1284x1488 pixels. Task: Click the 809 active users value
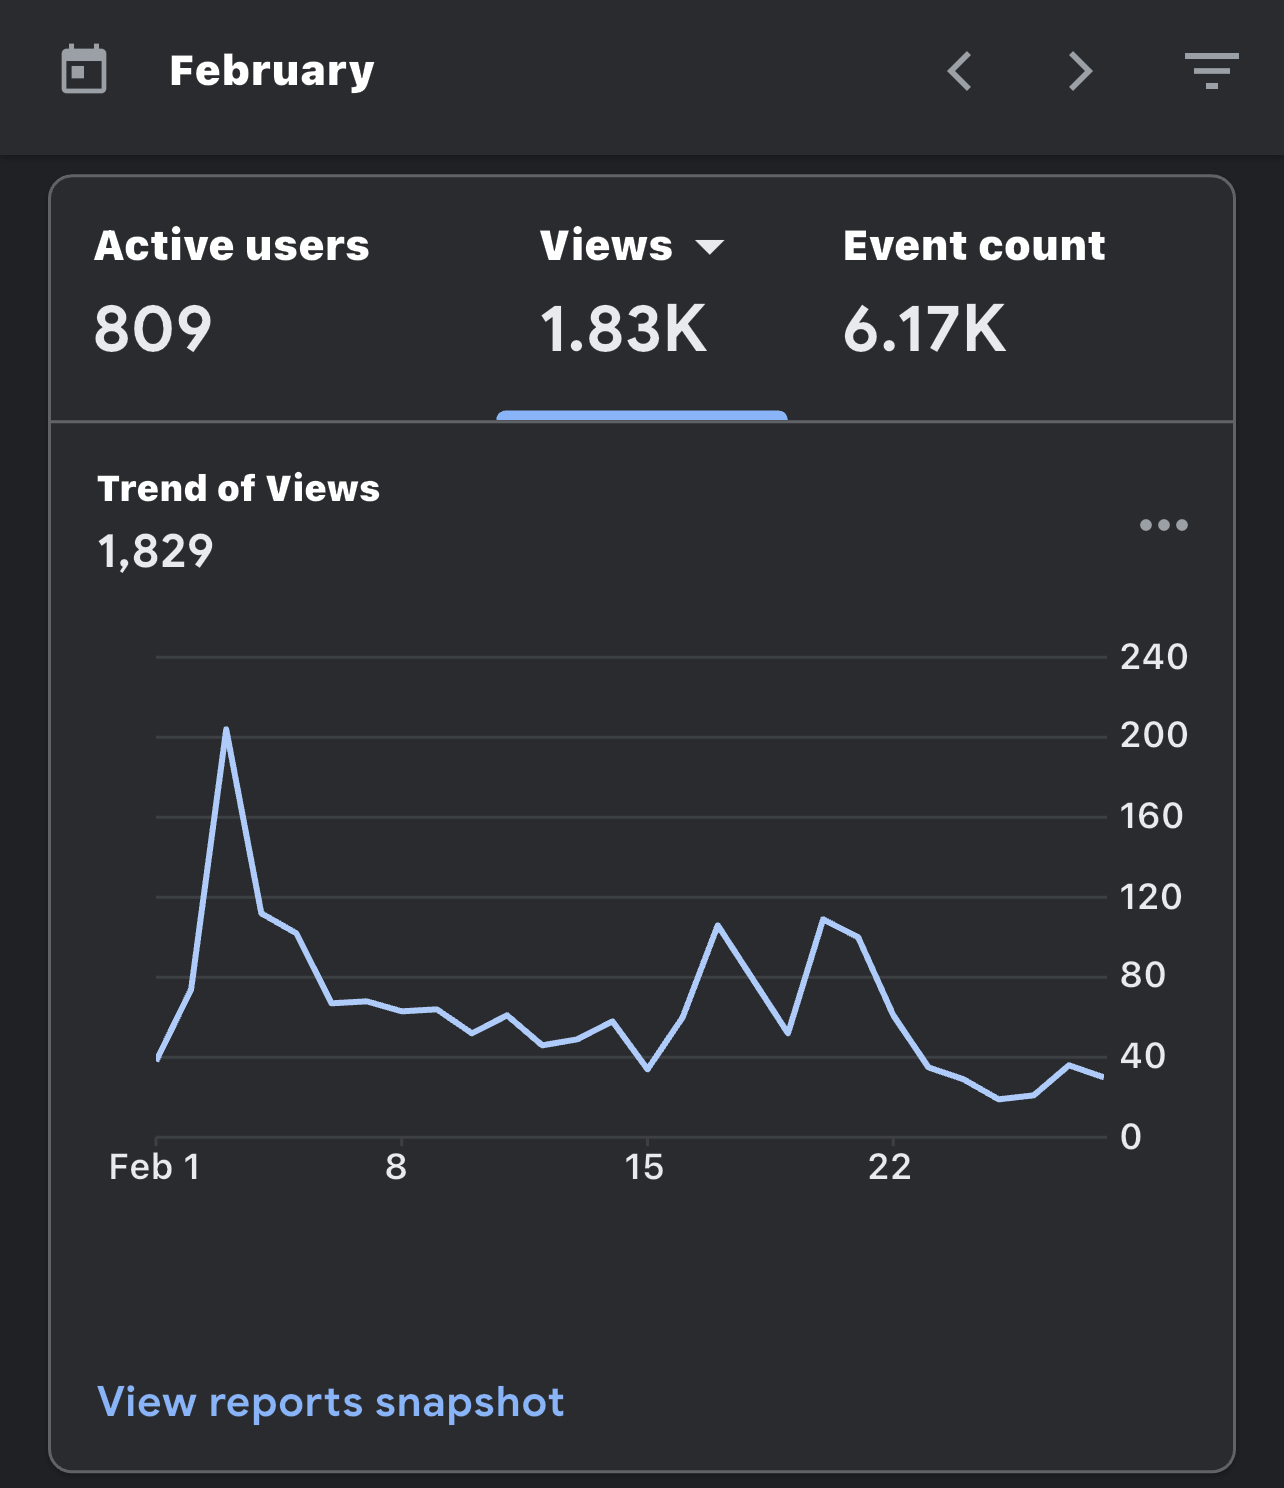point(153,329)
